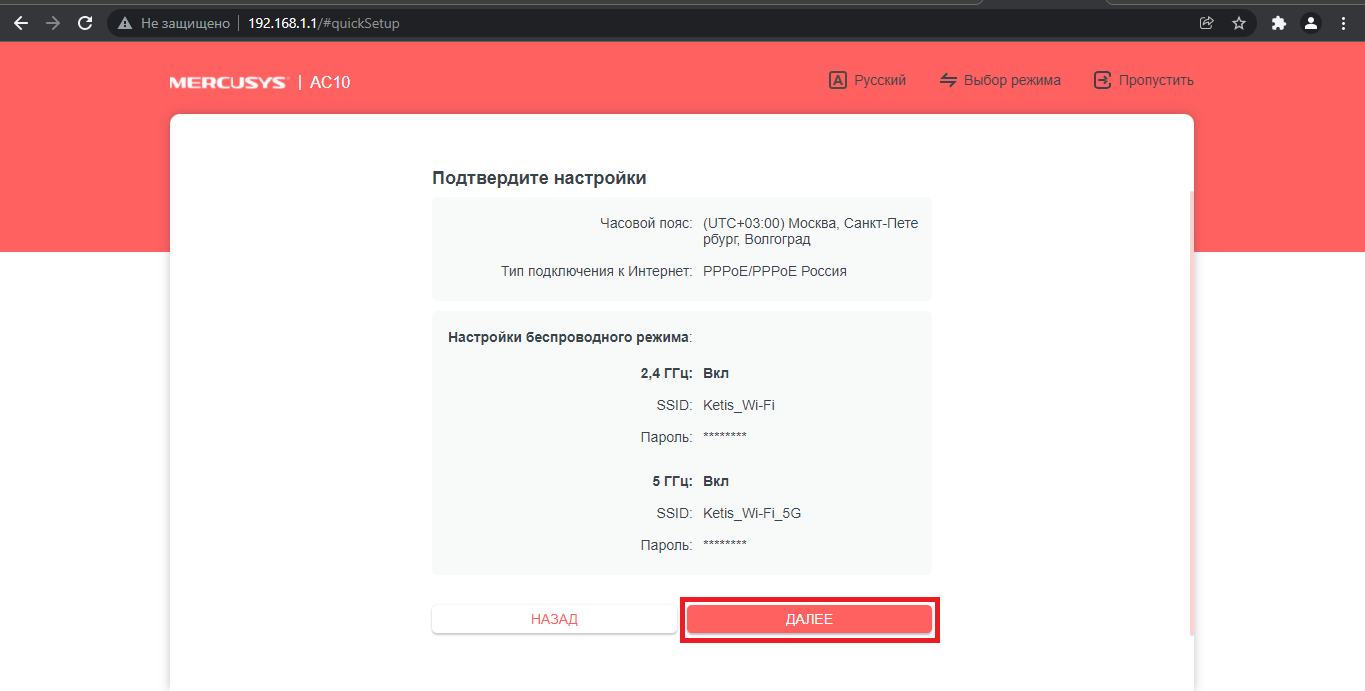
Task: Bookmark this page with the star icon
Action: coord(1239,23)
